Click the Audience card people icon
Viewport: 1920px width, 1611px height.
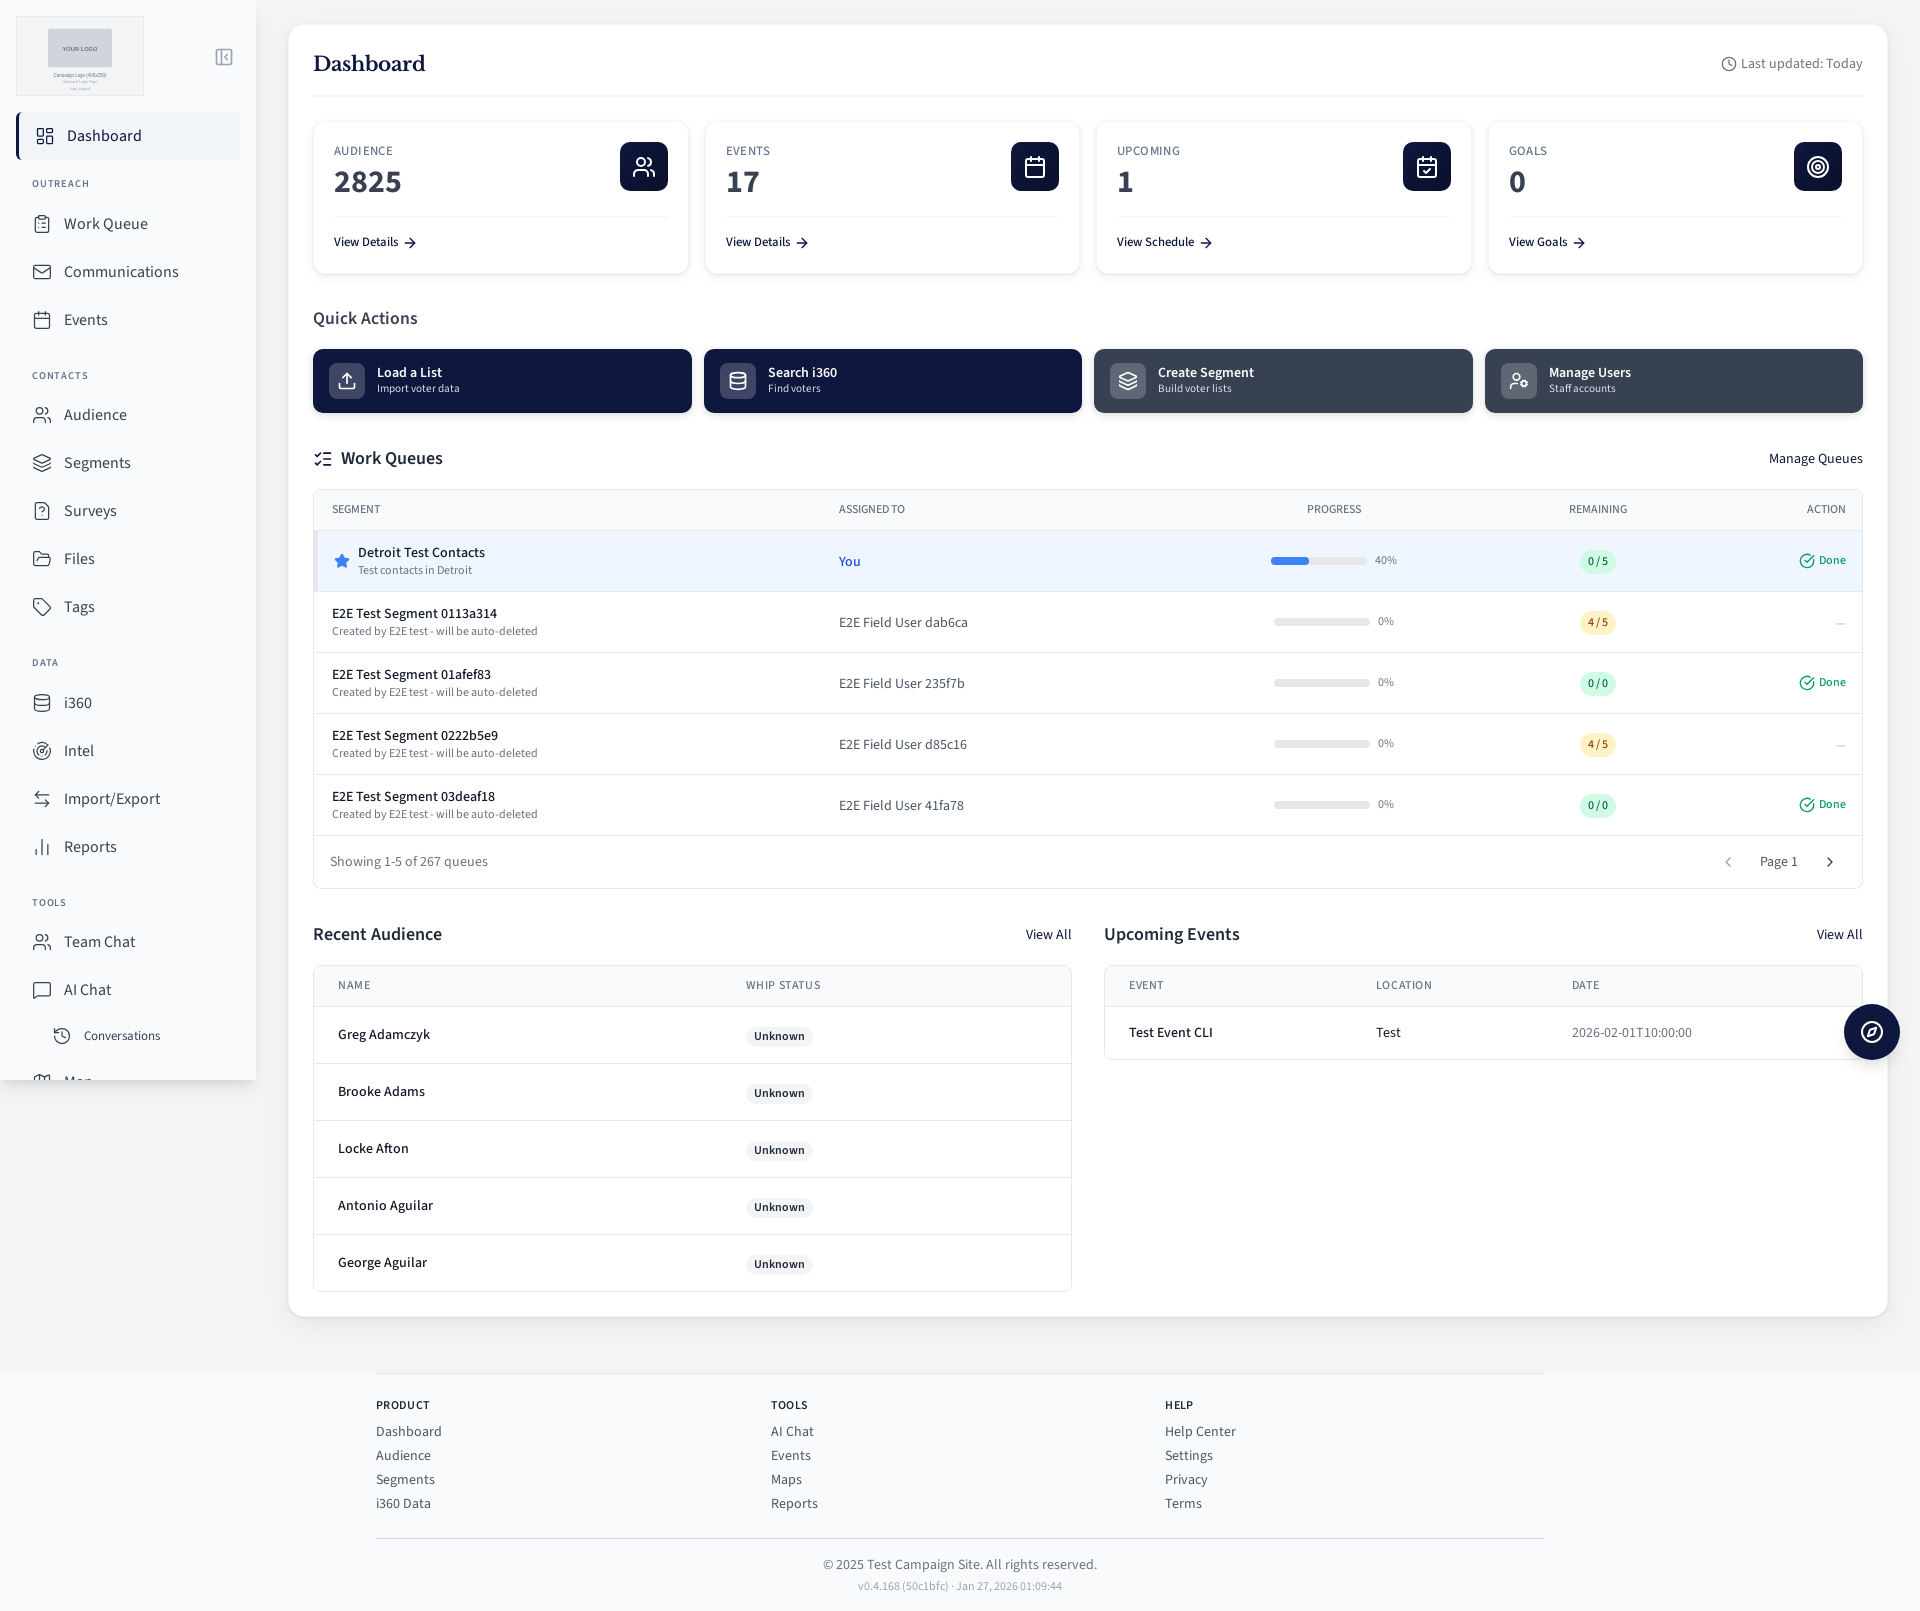[643, 166]
